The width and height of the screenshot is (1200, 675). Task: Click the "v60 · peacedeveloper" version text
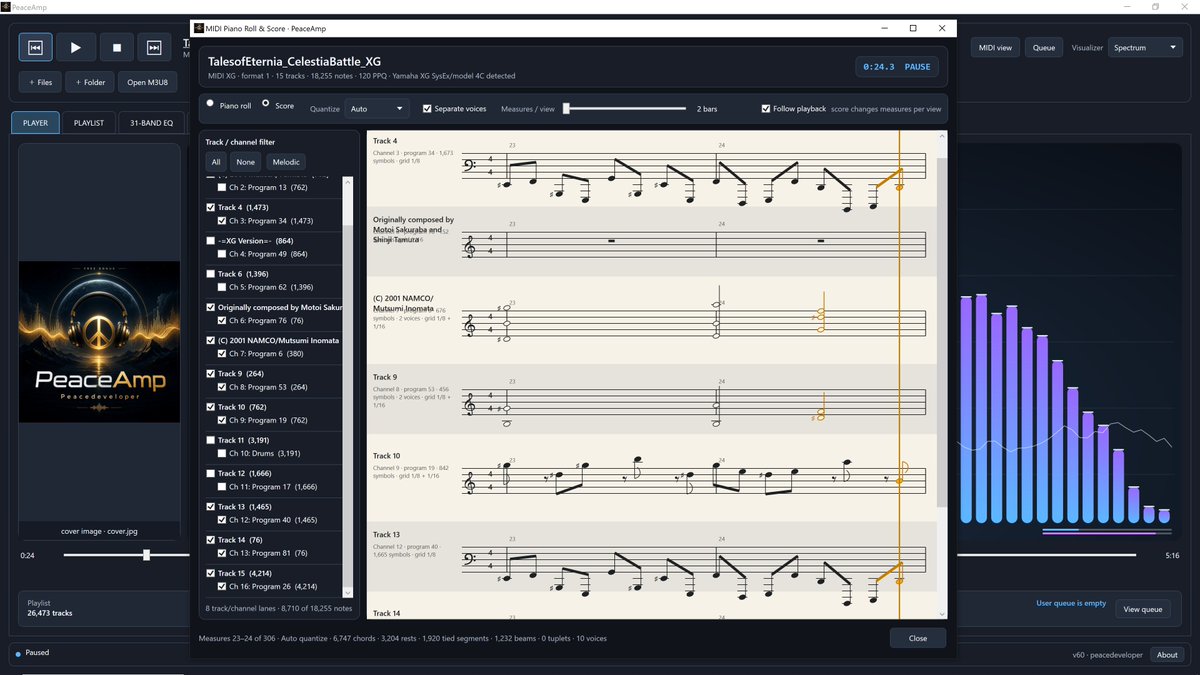point(1108,655)
